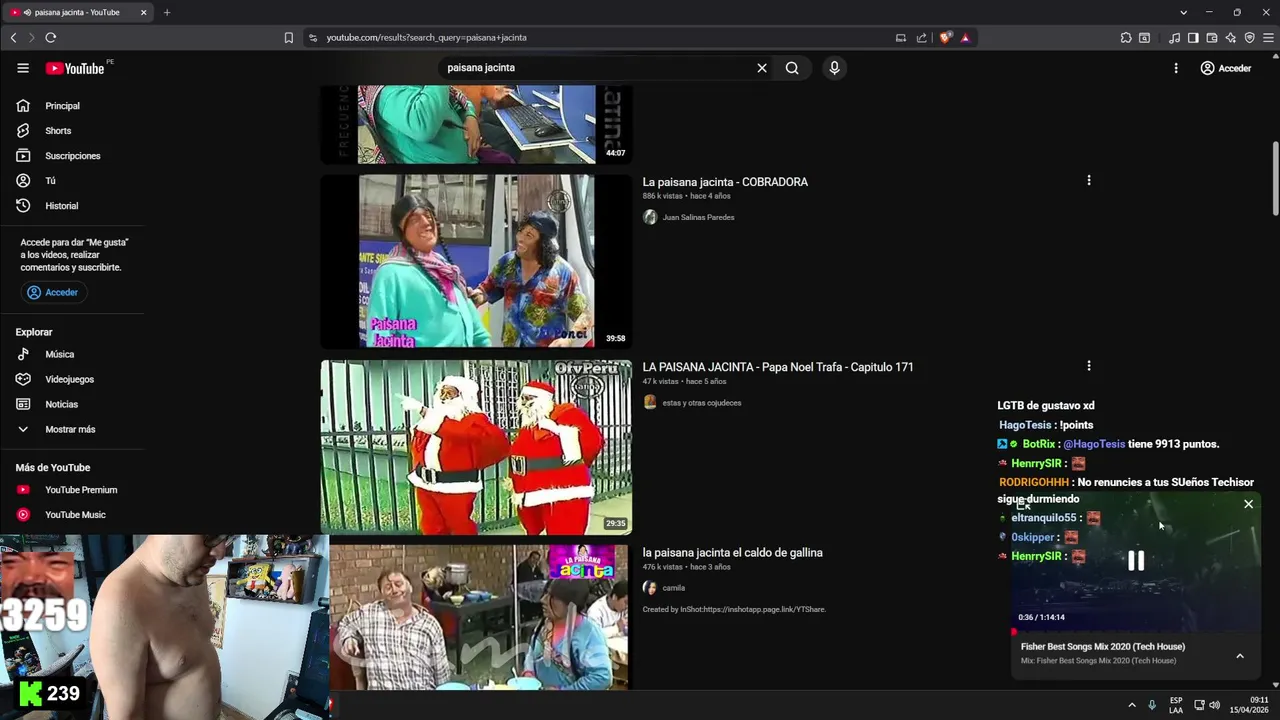Image resolution: width=1280 pixels, height=720 pixels.
Task: Reload the page
Action: click(x=50, y=38)
